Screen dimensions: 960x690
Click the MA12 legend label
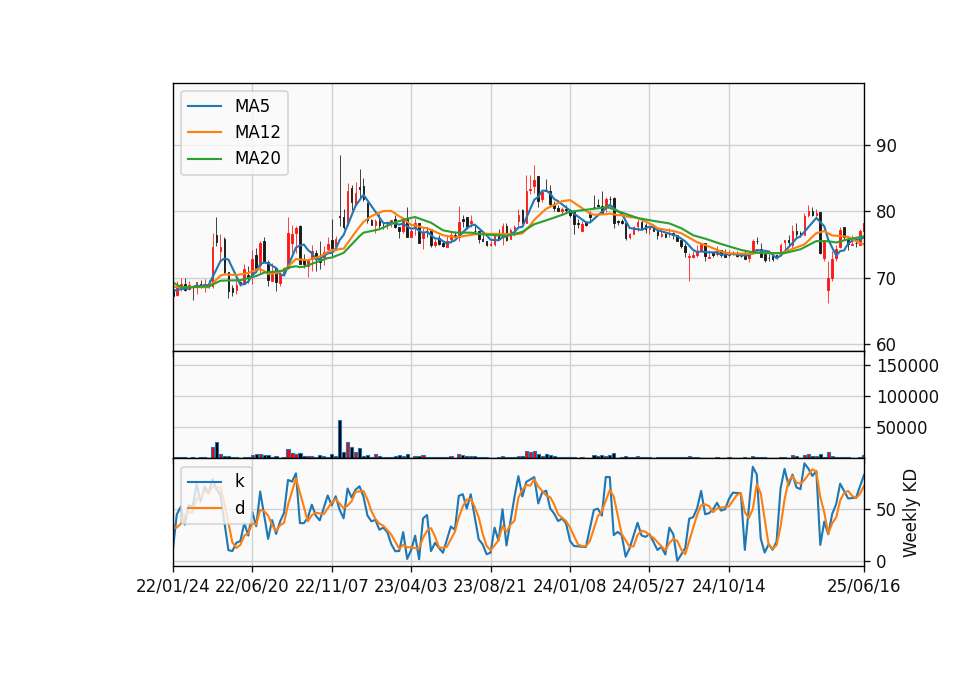pos(257,132)
